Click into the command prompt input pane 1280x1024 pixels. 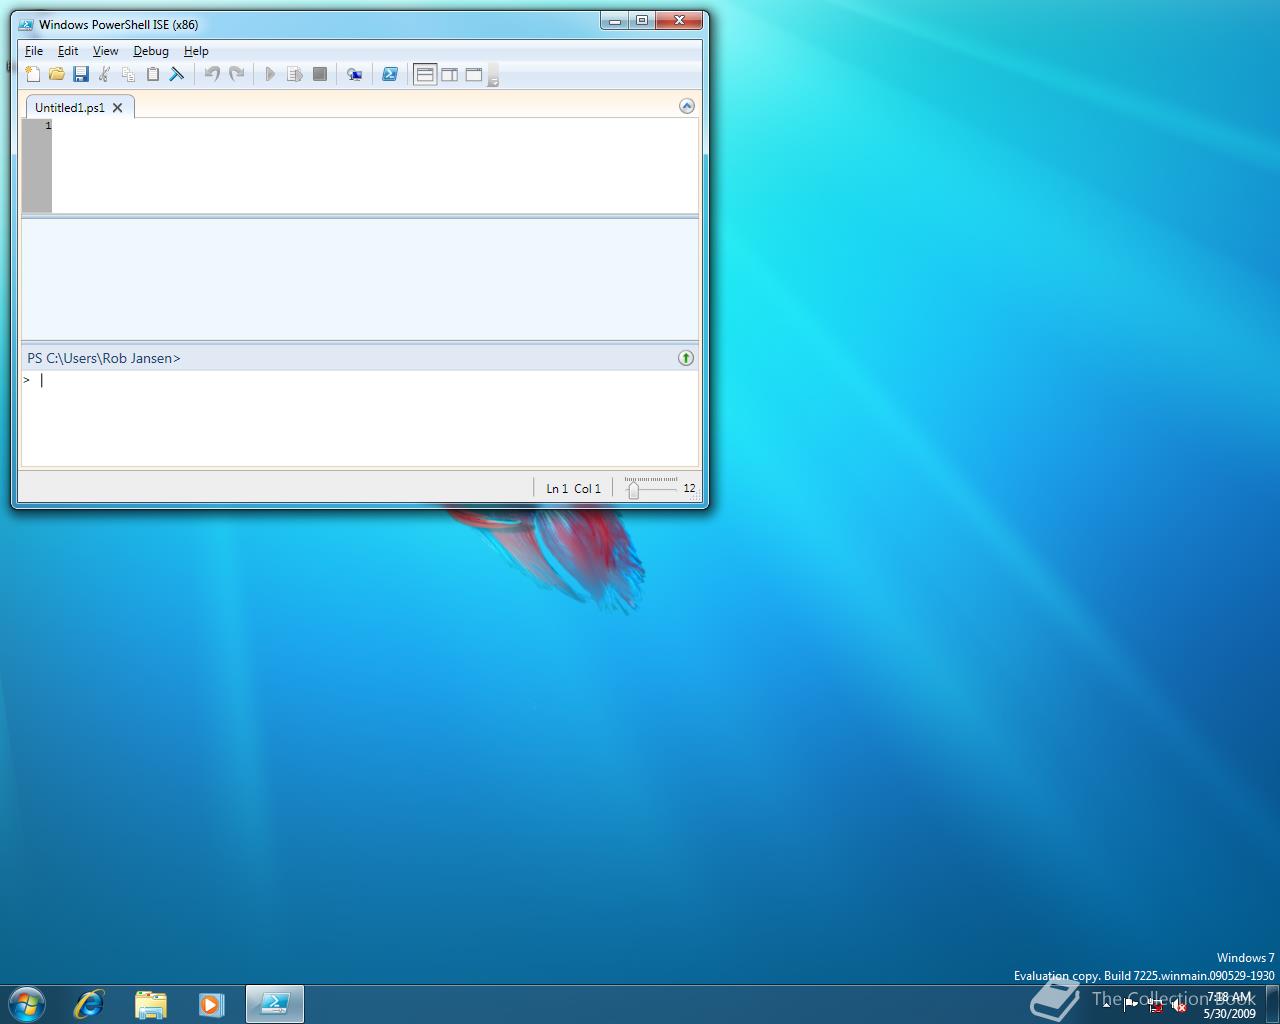point(360,418)
